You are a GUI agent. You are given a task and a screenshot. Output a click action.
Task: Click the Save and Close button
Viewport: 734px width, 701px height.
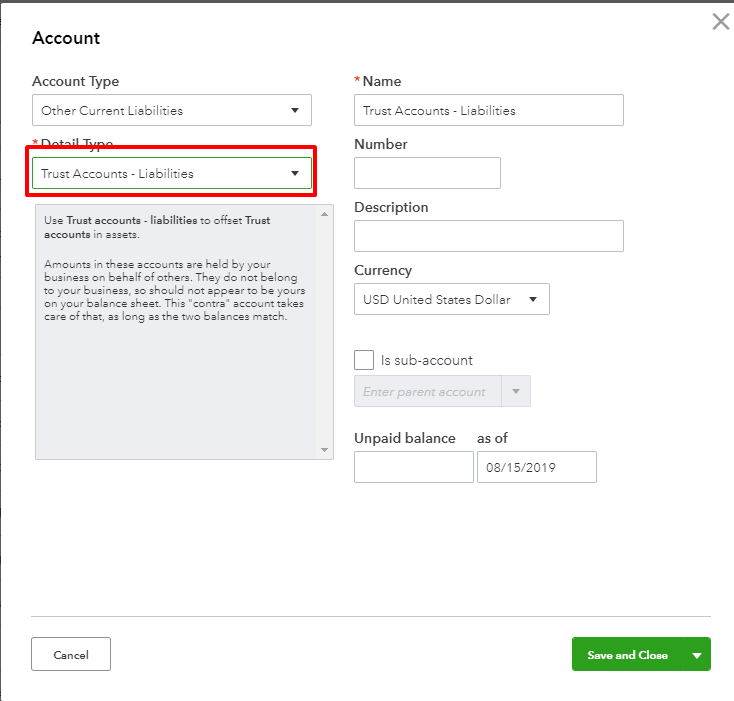point(627,655)
